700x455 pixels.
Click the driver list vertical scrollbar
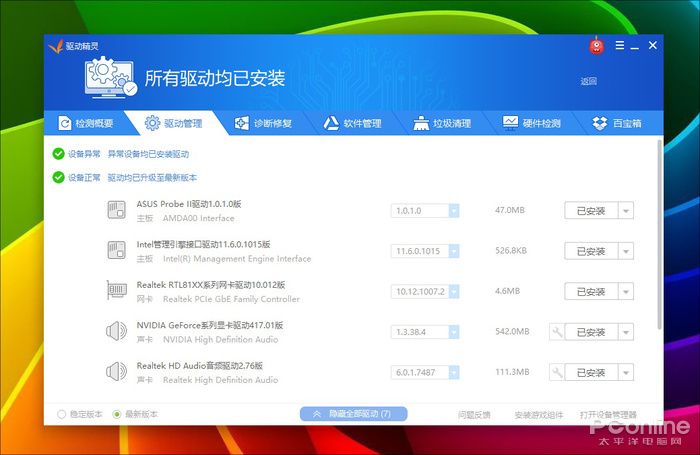pos(659,240)
